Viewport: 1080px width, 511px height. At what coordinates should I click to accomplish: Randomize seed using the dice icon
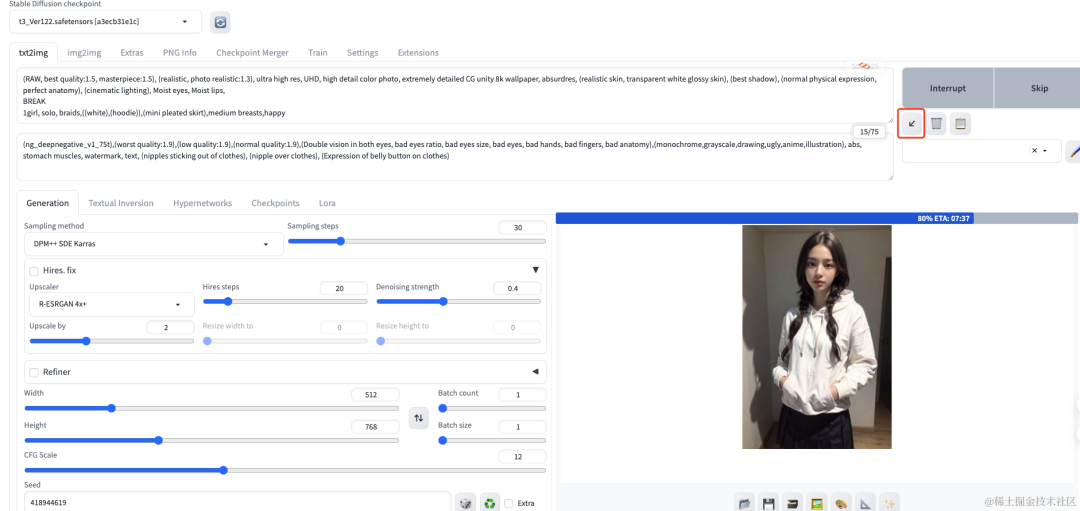pyautogui.click(x=466, y=503)
